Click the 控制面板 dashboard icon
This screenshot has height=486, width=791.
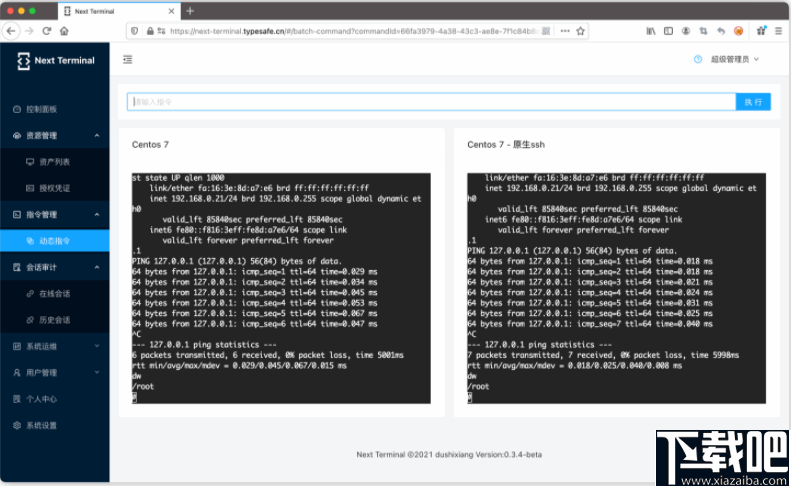[17, 109]
